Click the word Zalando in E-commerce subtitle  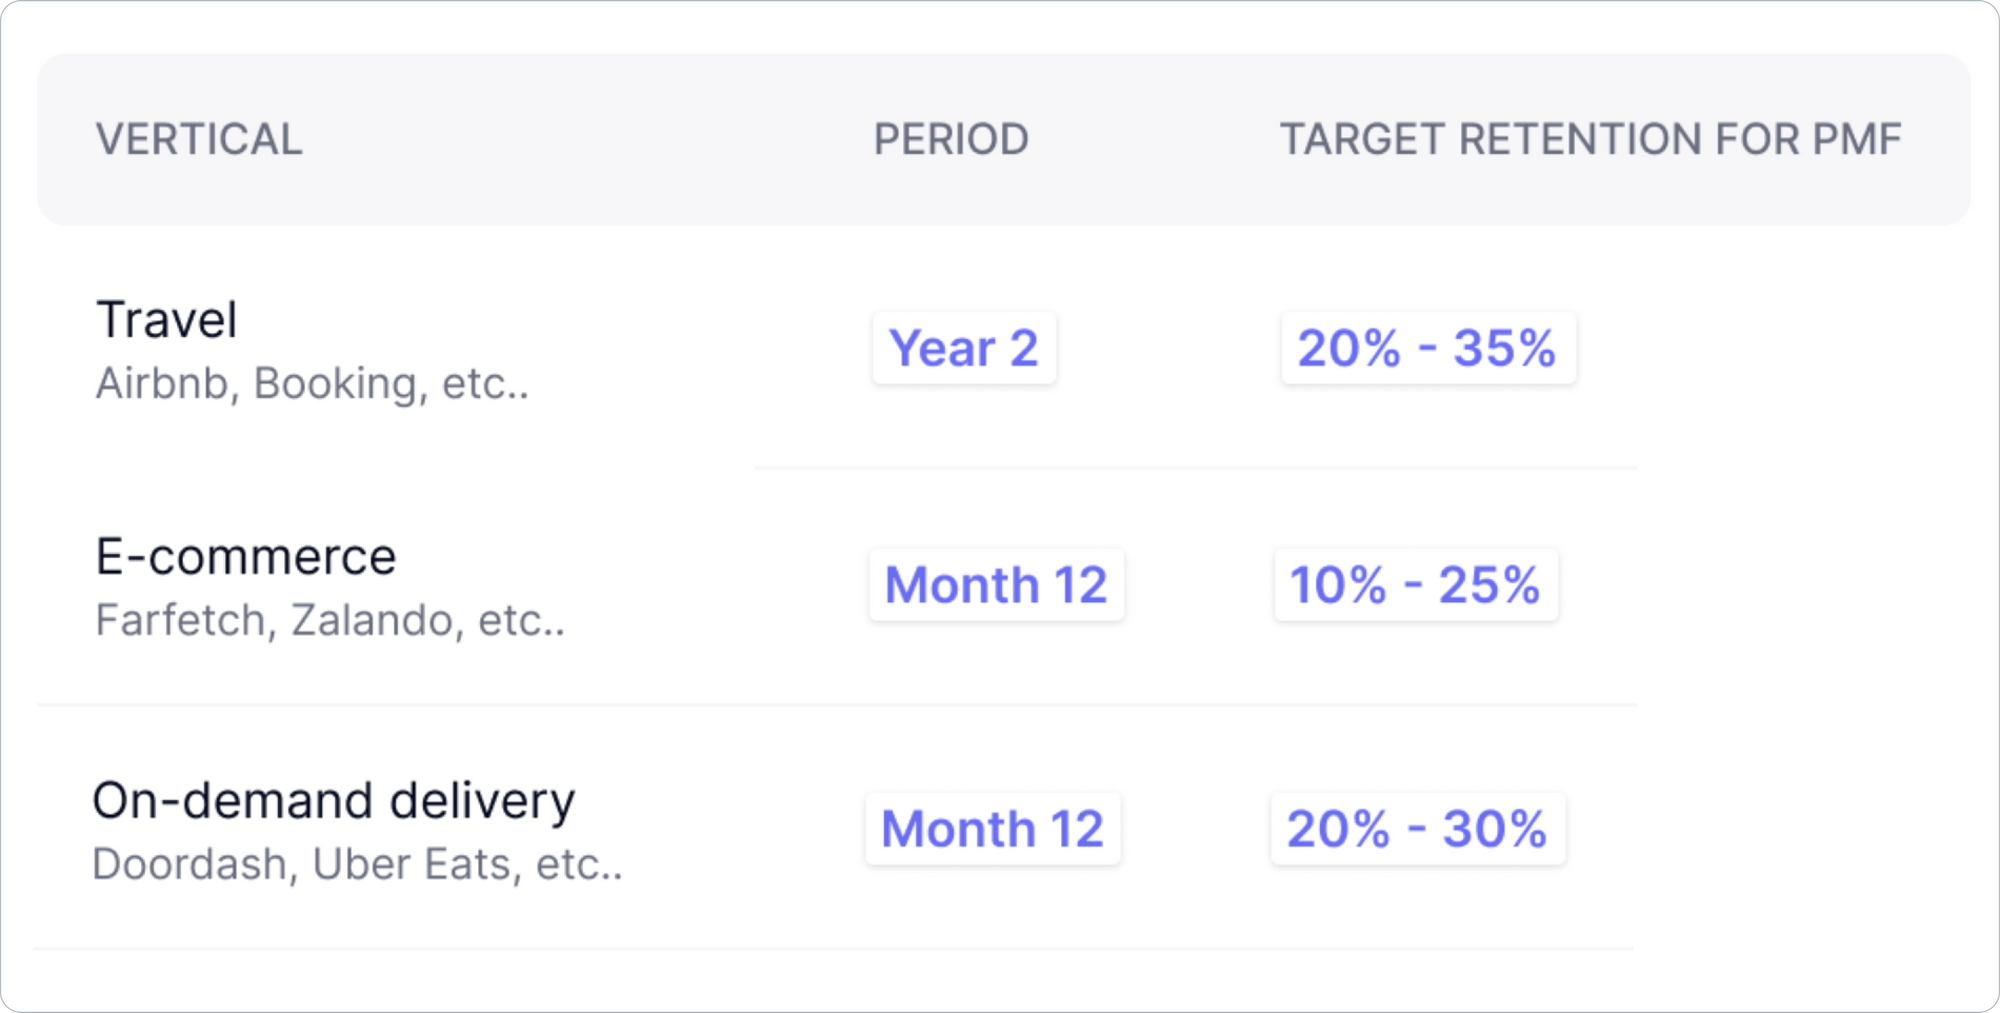372,621
